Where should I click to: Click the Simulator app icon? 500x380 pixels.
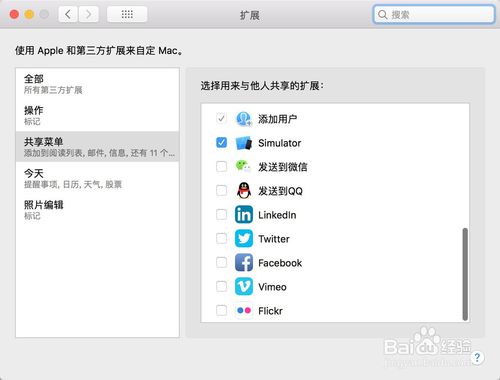tap(244, 143)
